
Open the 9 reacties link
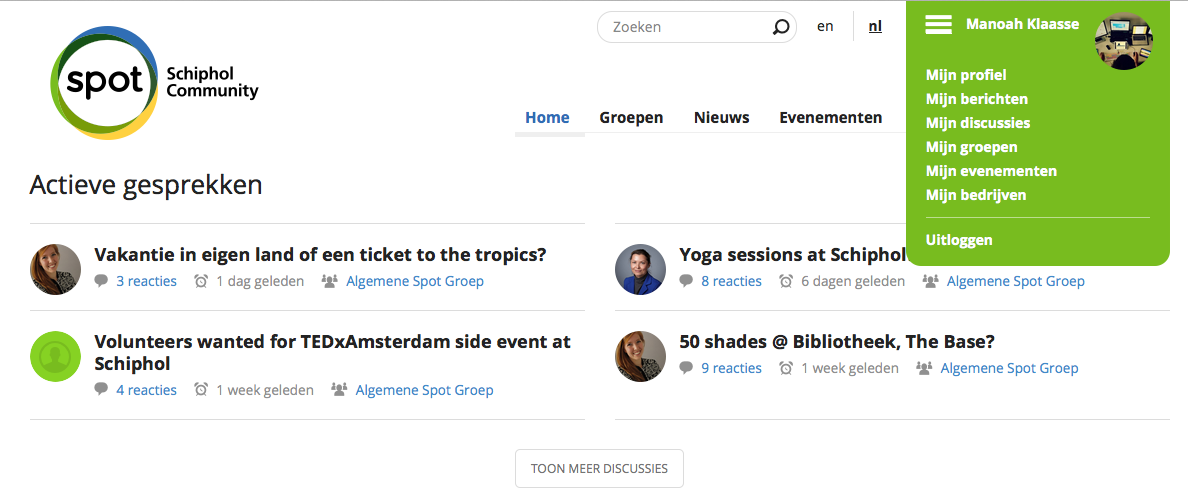pos(731,368)
